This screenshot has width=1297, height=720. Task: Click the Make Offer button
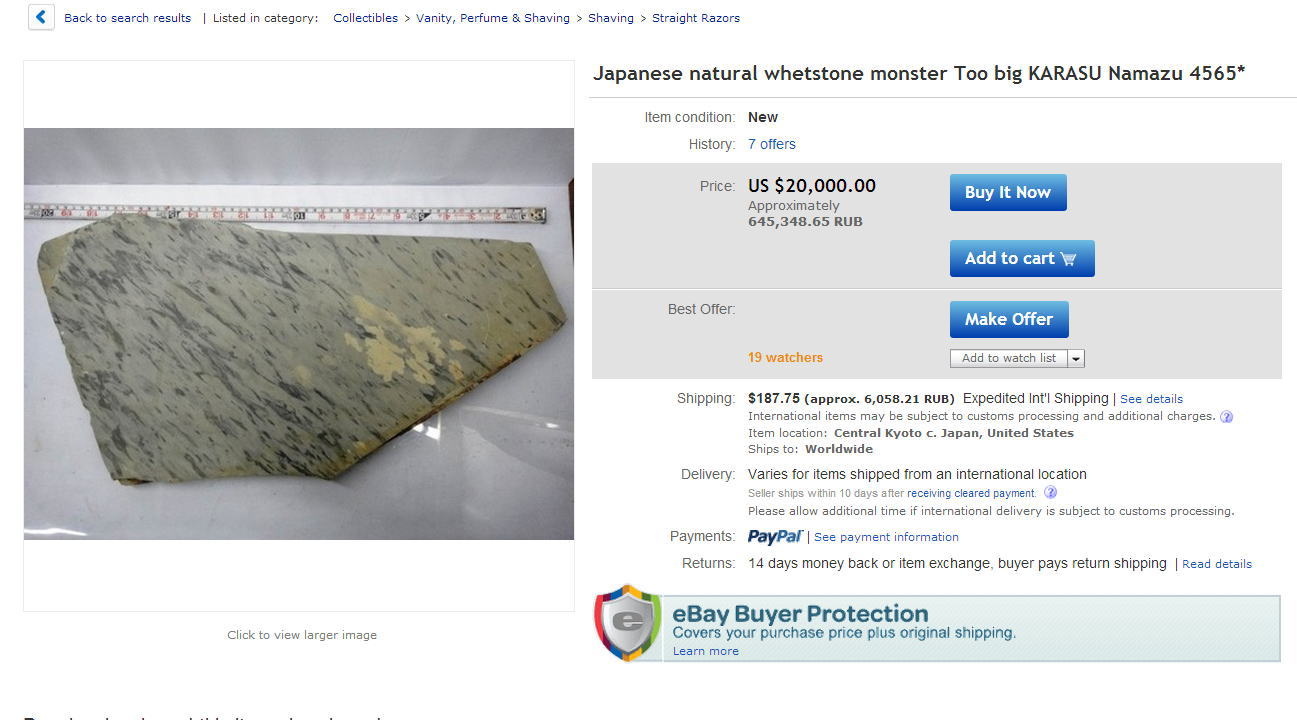coord(1009,319)
